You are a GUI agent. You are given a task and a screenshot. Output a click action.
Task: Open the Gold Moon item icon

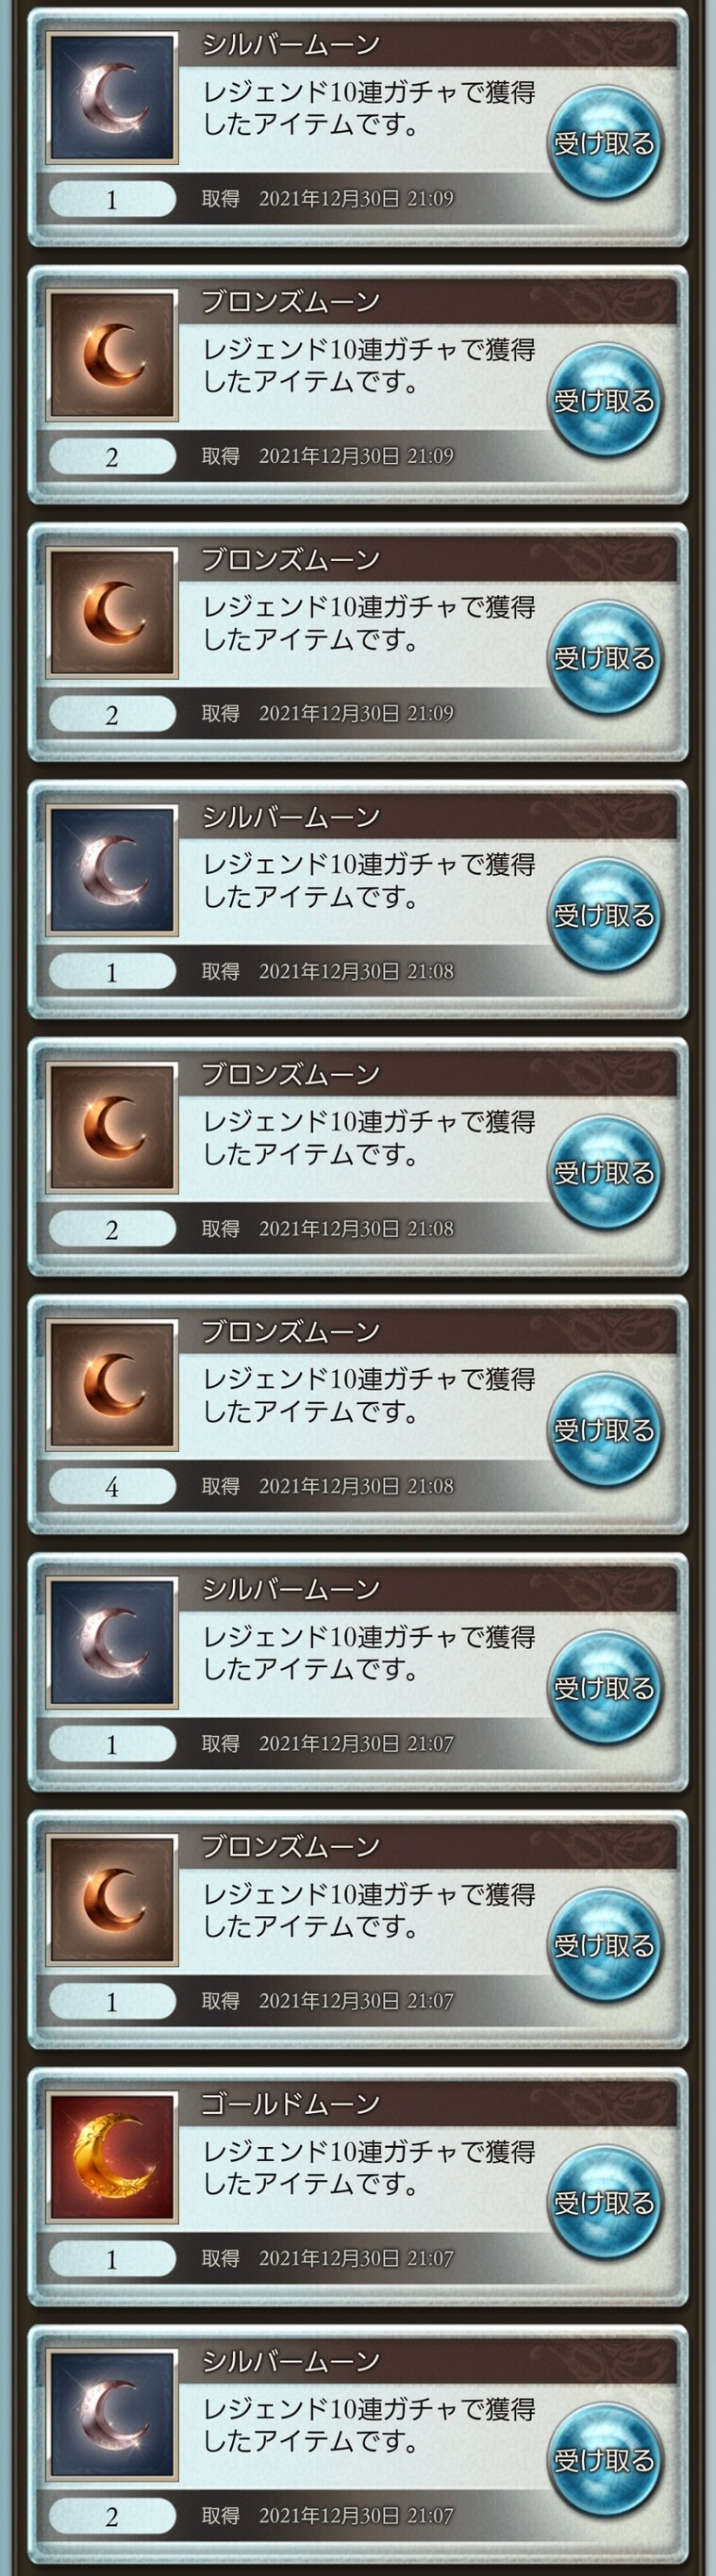click(x=112, y=2158)
